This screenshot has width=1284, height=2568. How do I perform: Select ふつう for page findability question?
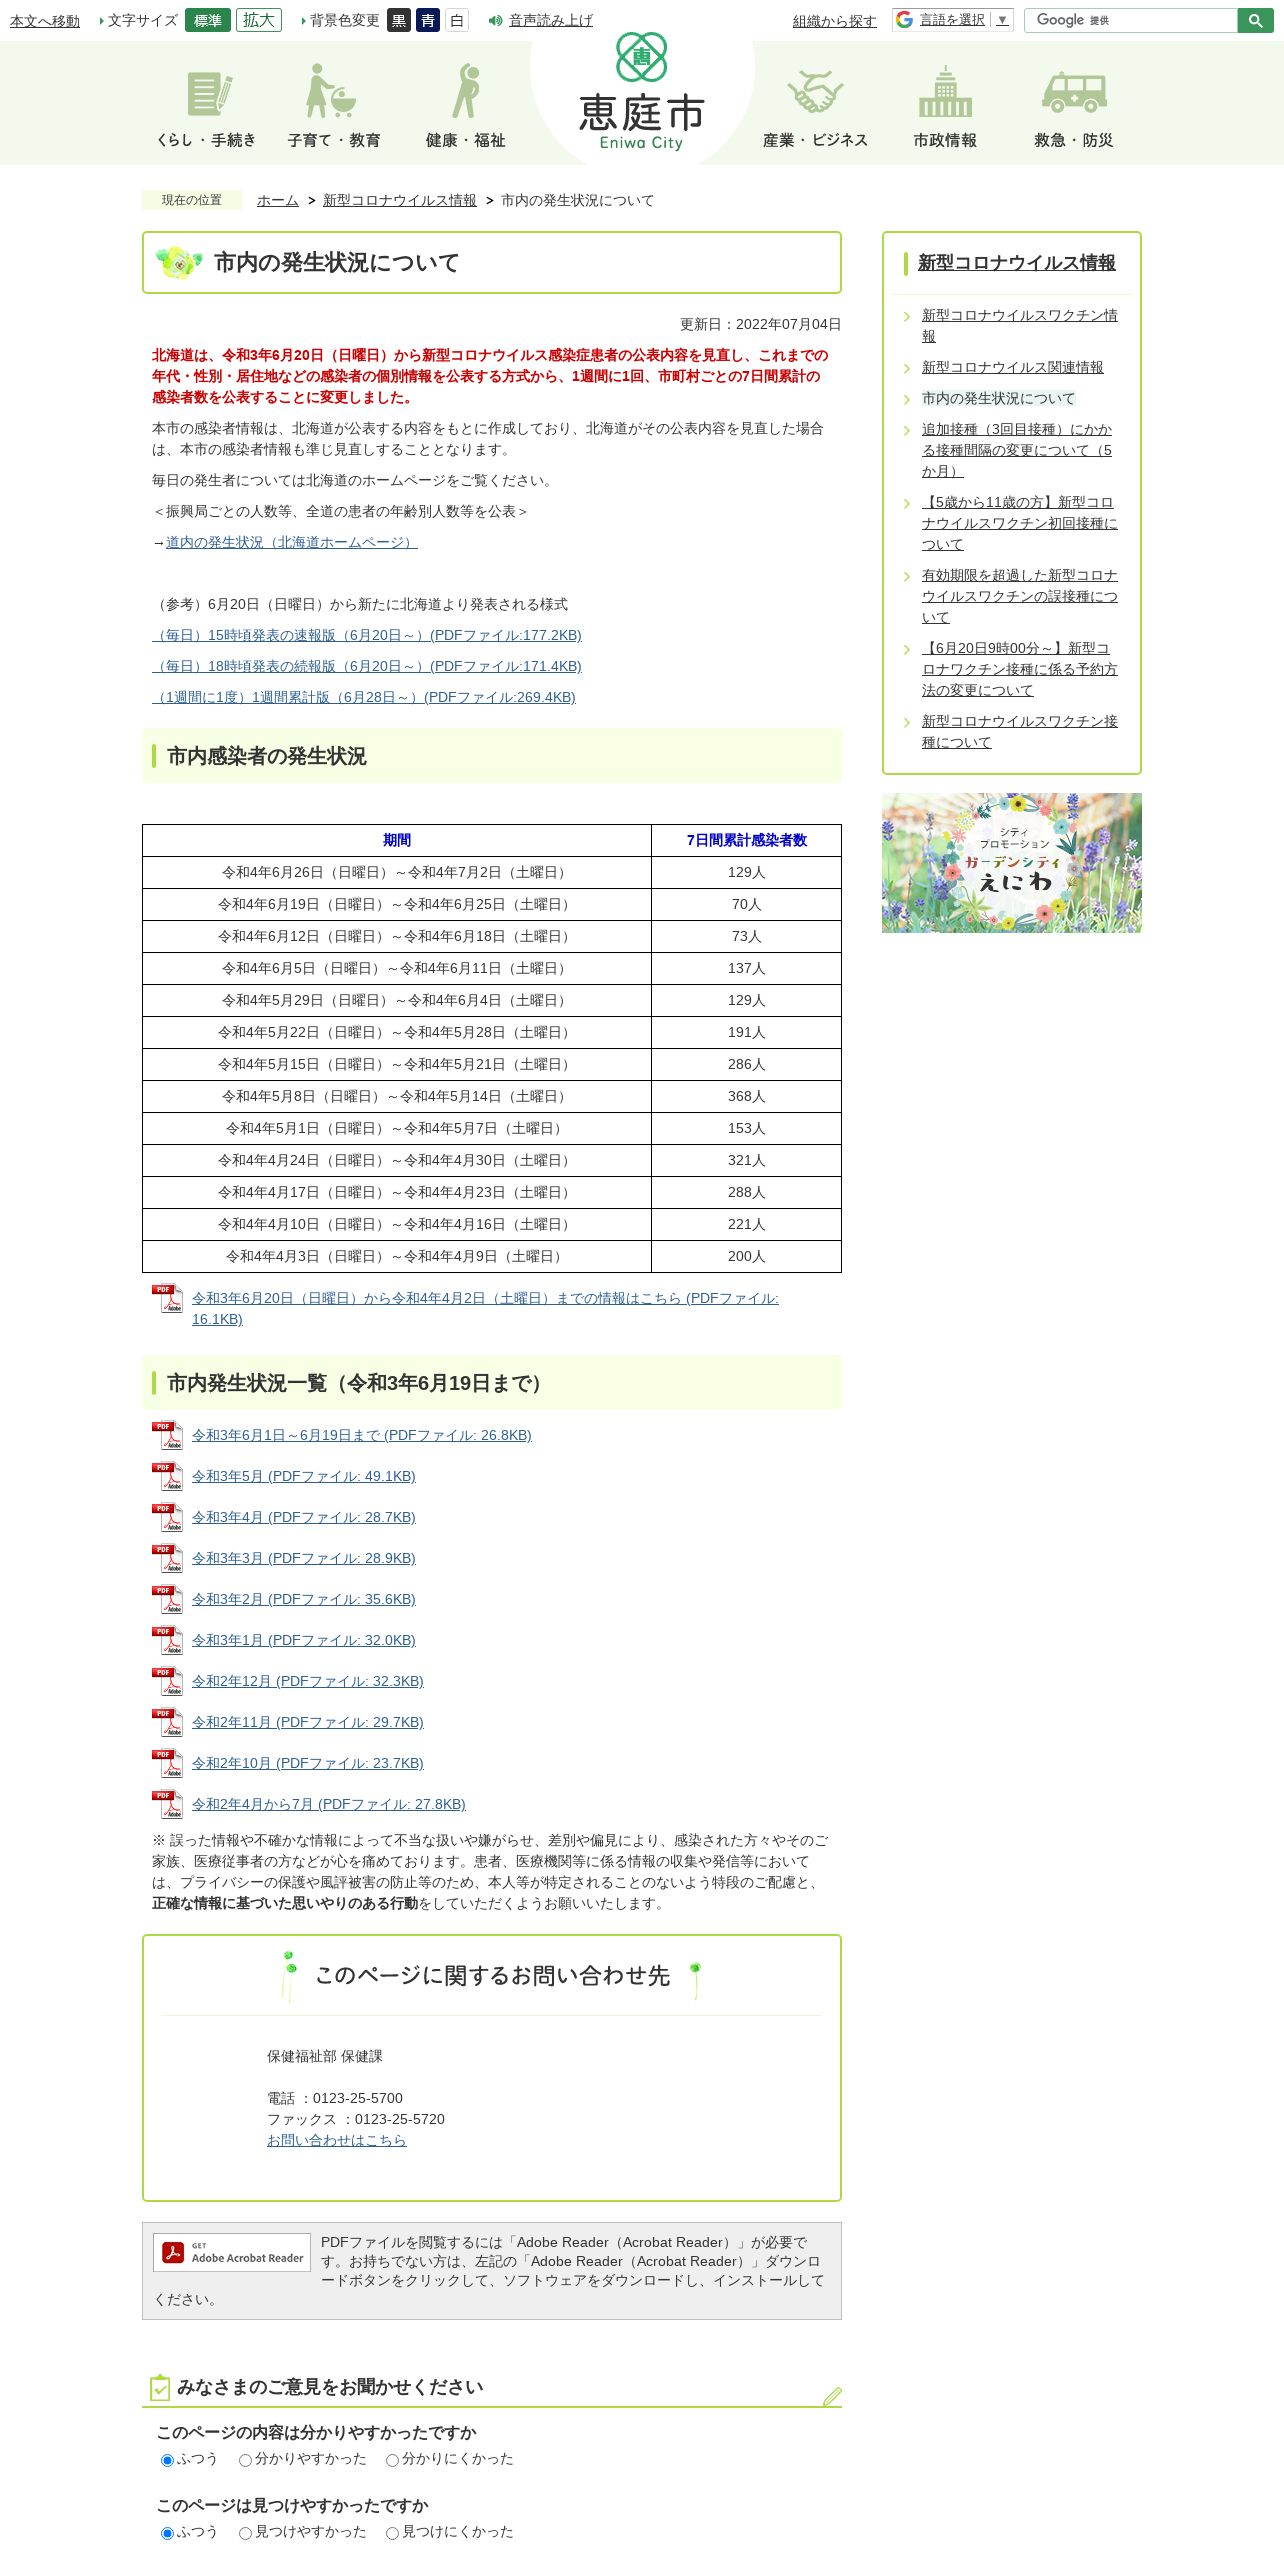pos(167,2533)
